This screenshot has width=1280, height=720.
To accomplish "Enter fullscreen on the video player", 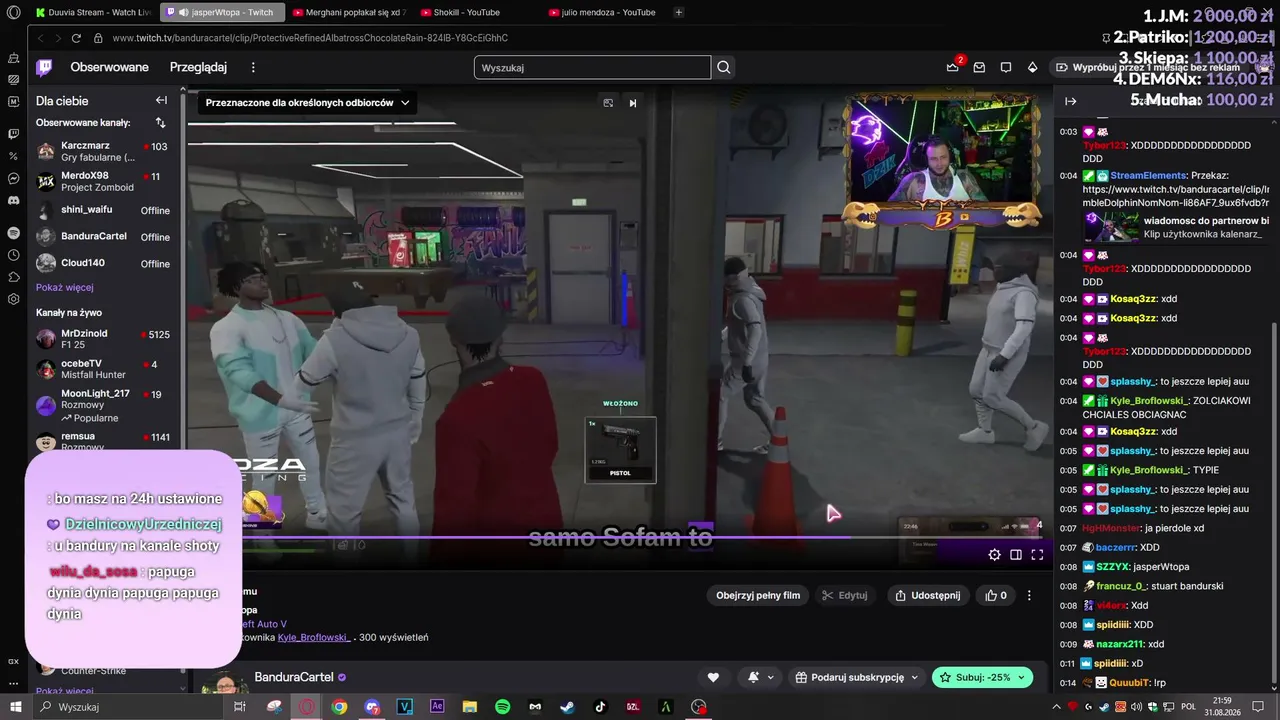I will 1037,555.
